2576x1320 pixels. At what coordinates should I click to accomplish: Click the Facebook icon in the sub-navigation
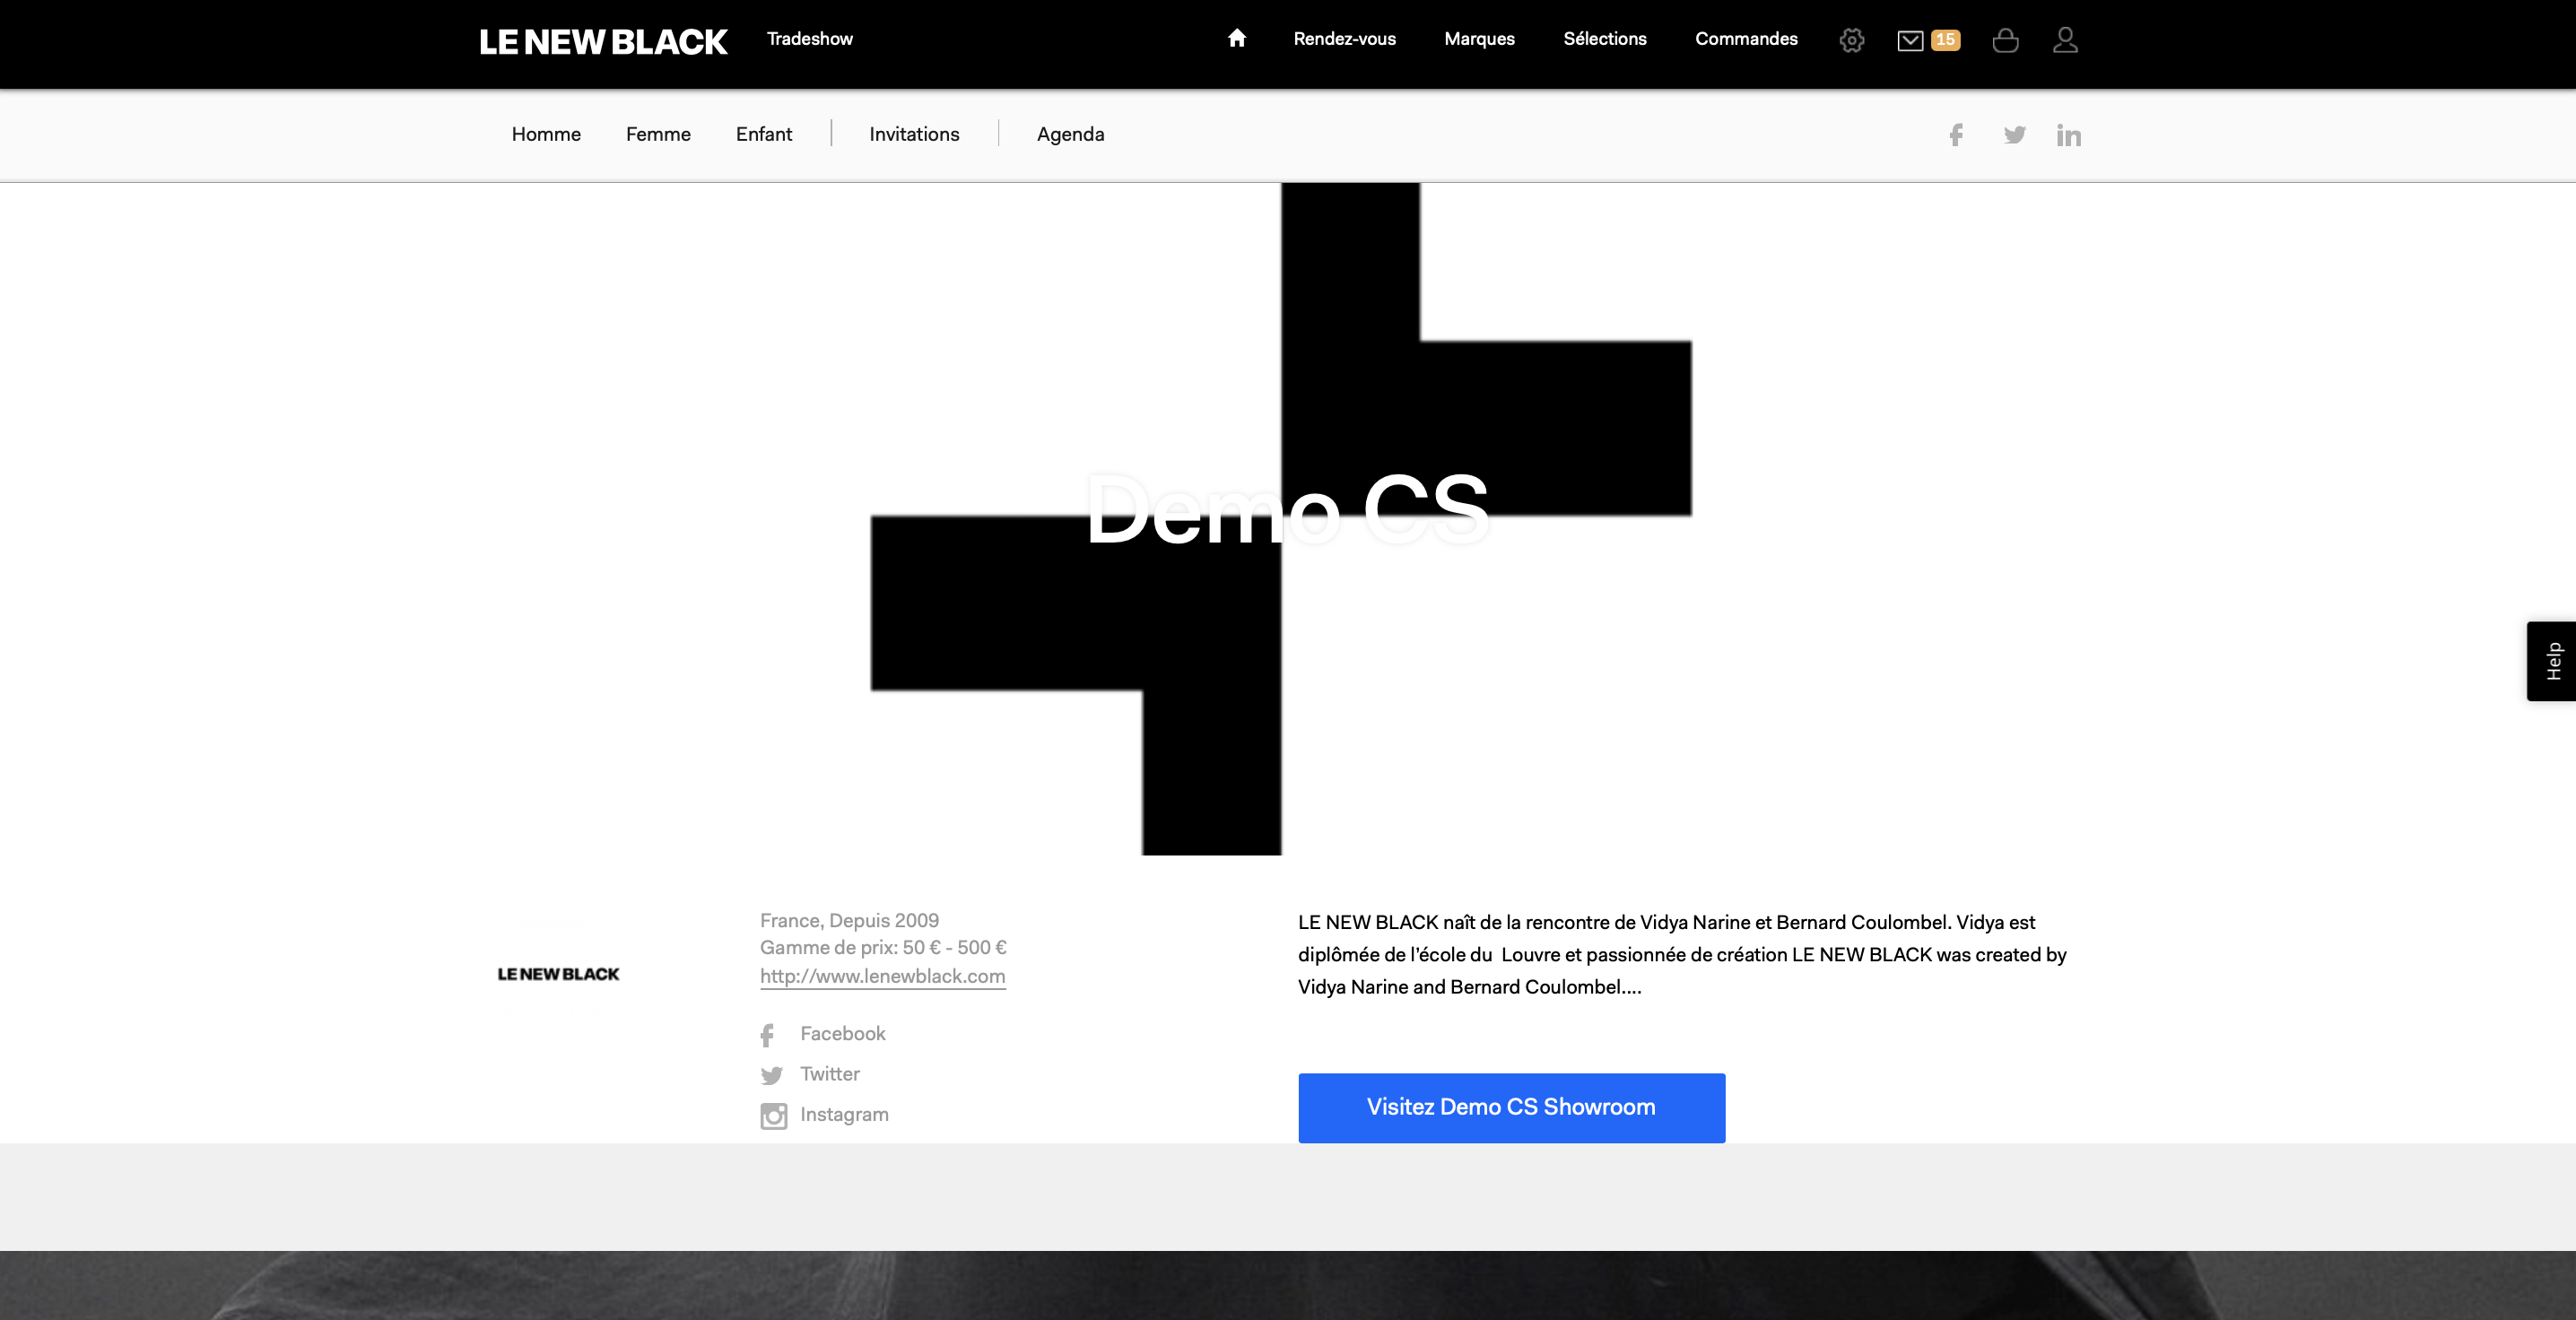(1956, 135)
